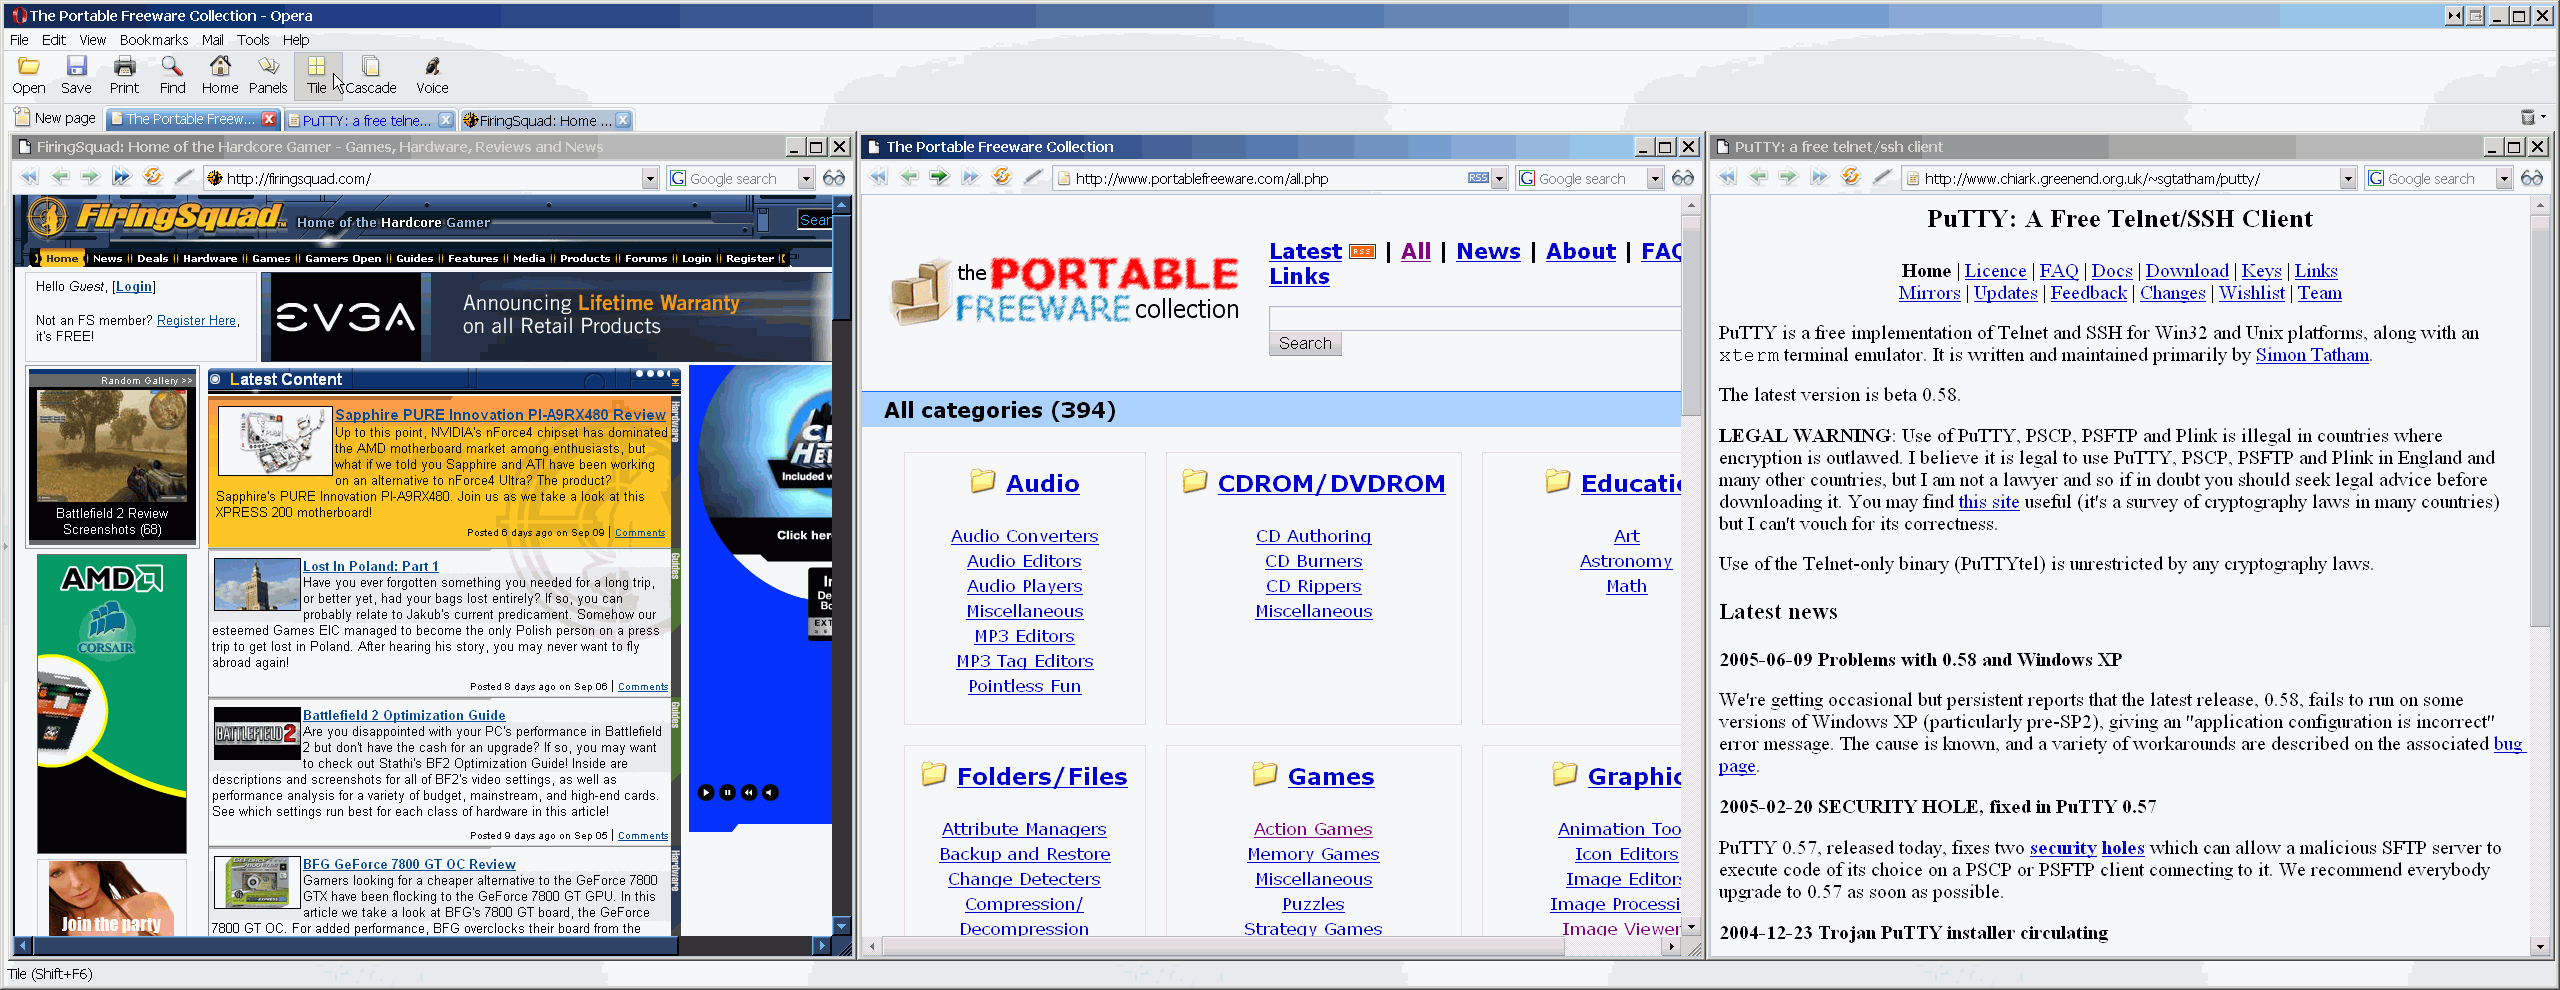Follow the Download link on PuTTY page
The image size is (2560, 990).
click(2187, 271)
